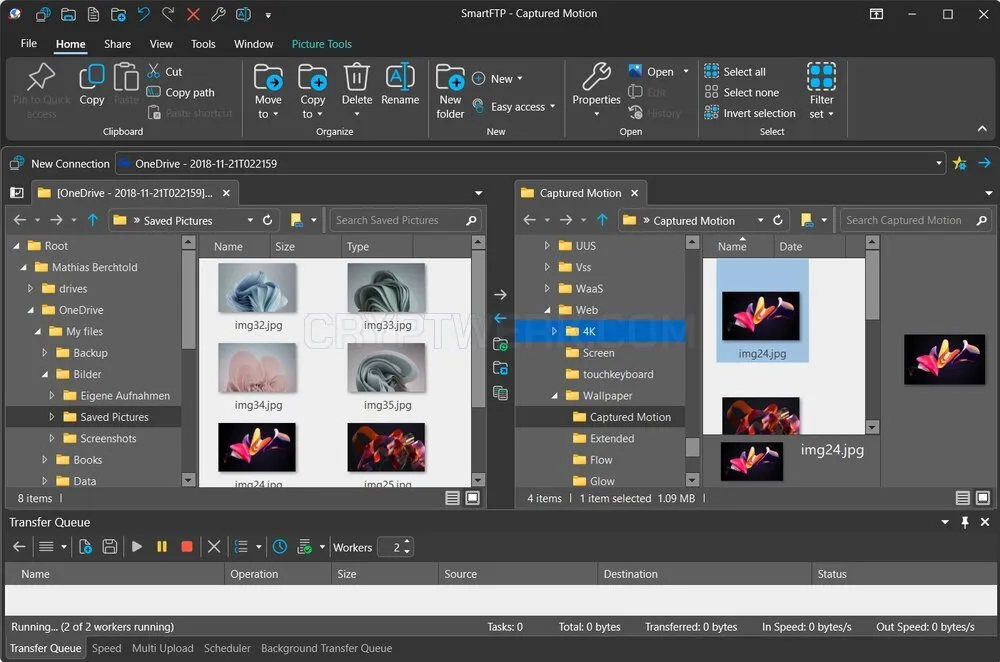Open the Filter set button
Image resolution: width=1000 pixels, height=662 pixels.
click(821, 91)
